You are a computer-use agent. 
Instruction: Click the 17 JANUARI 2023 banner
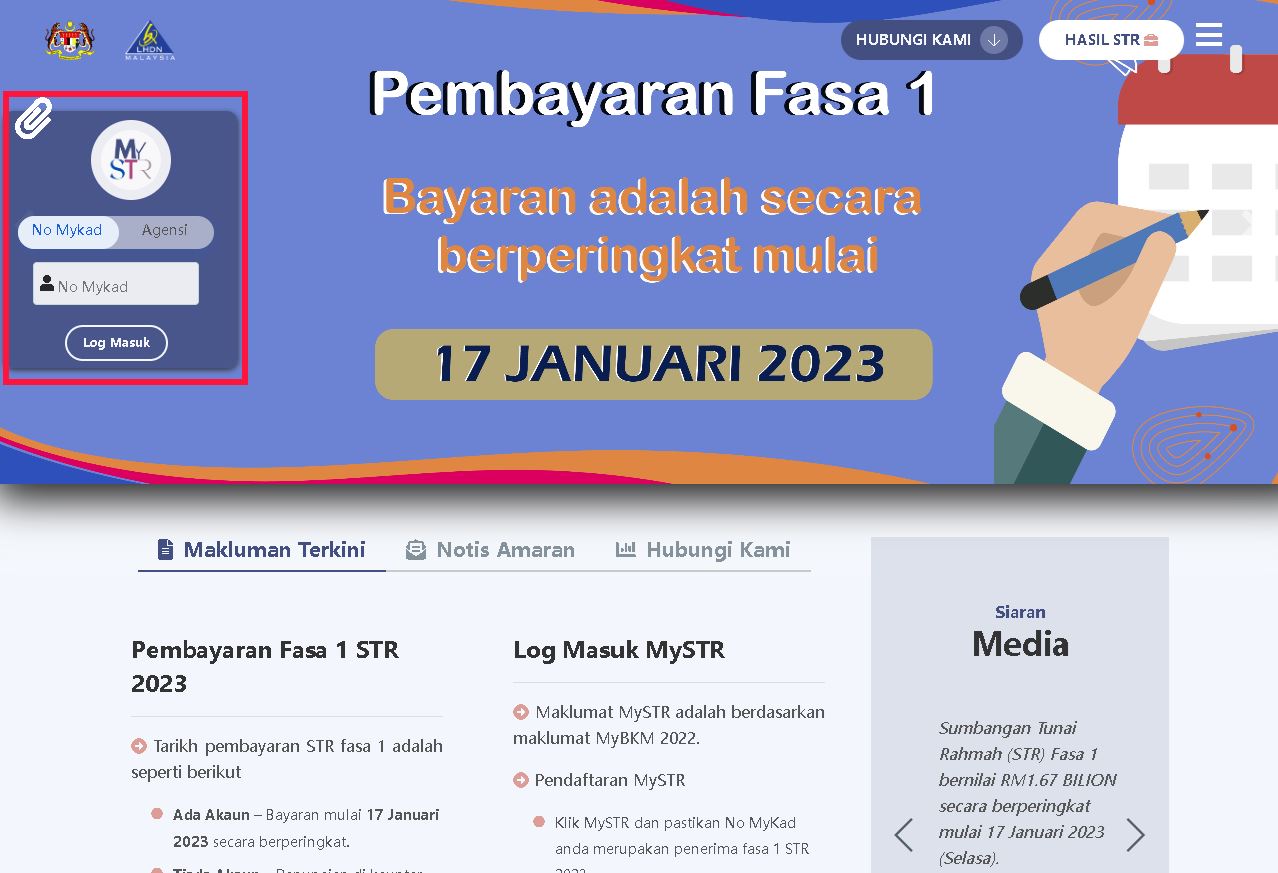coord(654,364)
